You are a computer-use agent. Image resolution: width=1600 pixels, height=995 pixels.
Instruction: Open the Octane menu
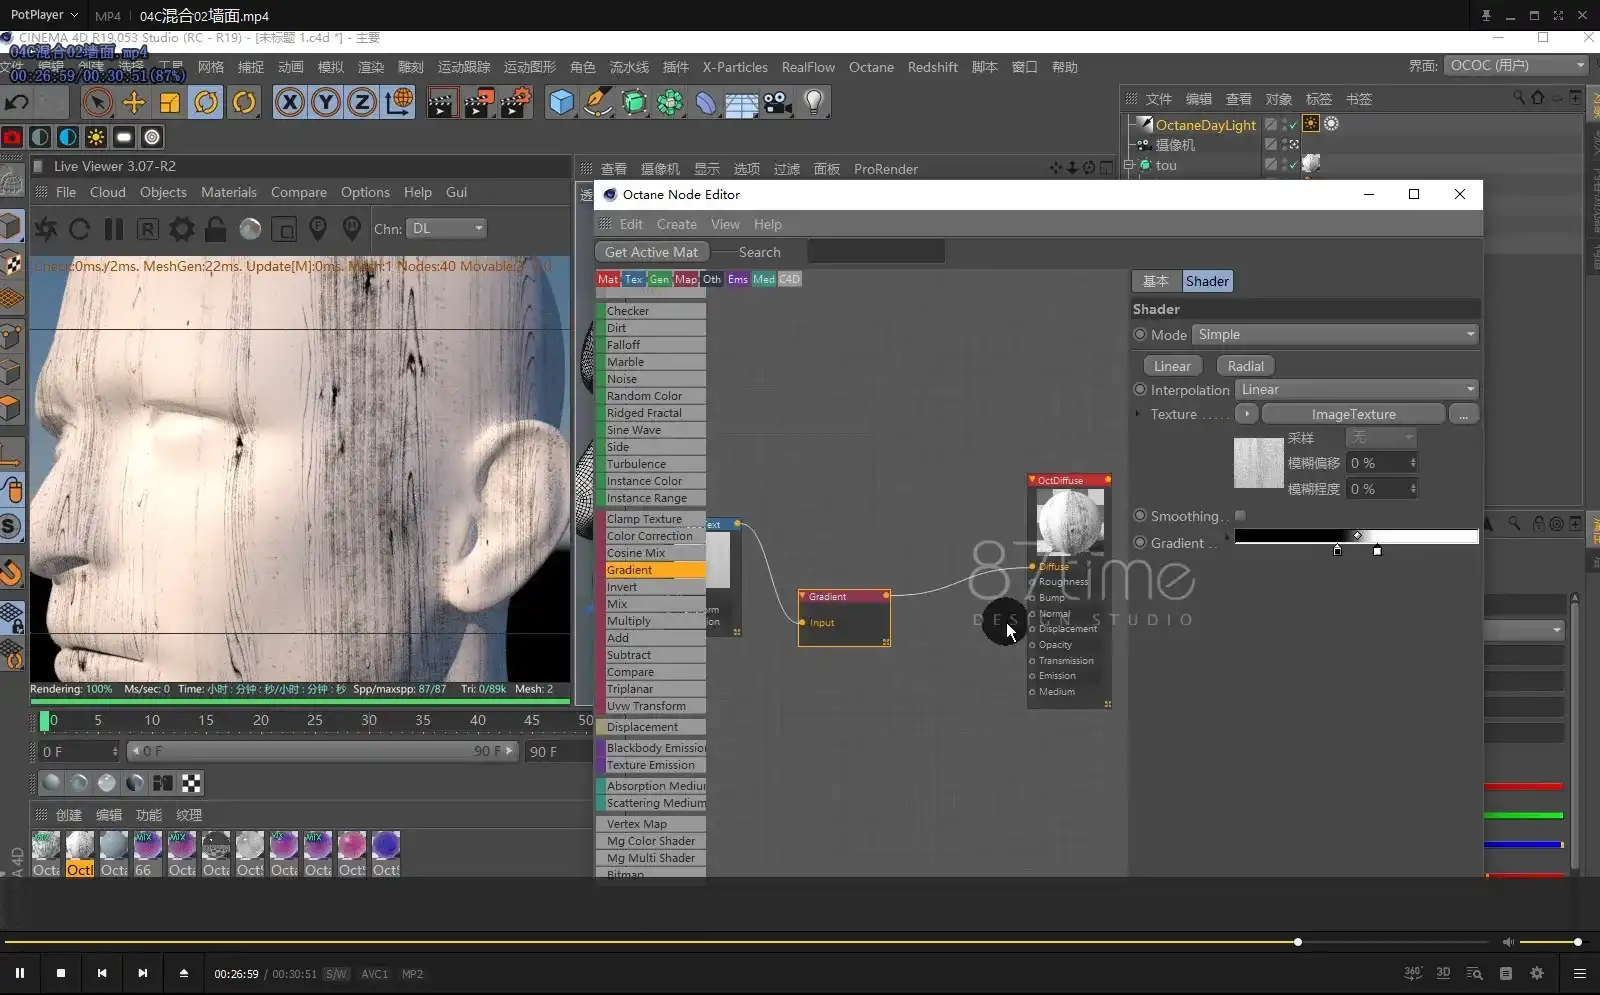coord(870,67)
